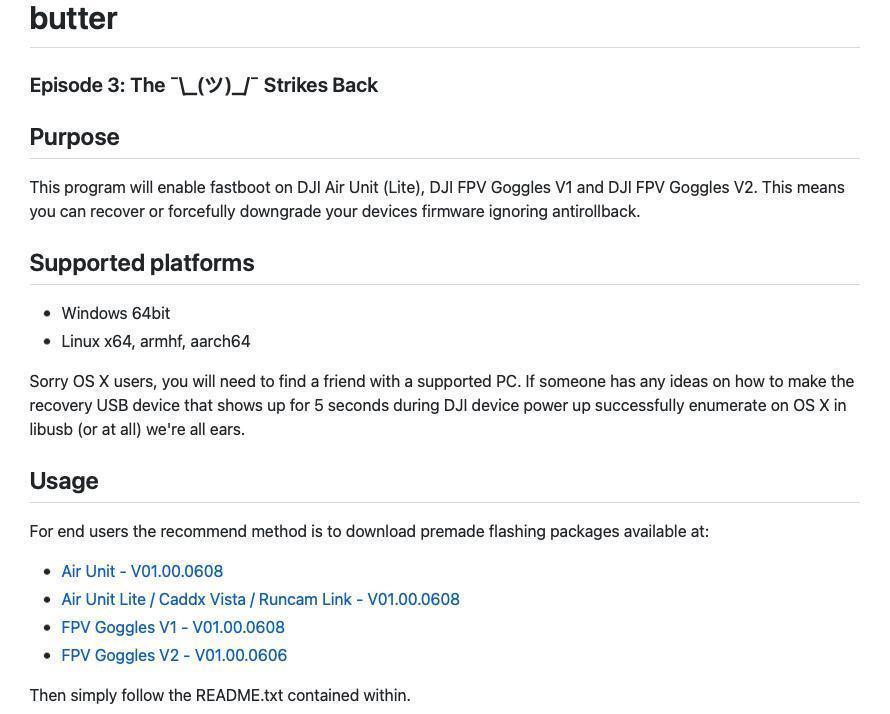Click the bullet before FPV Goggles V2

pos(47,655)
